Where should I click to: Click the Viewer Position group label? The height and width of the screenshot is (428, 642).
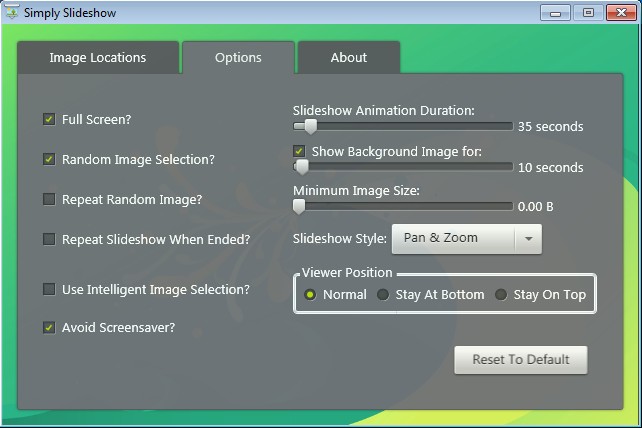click(x=347, y=272)
